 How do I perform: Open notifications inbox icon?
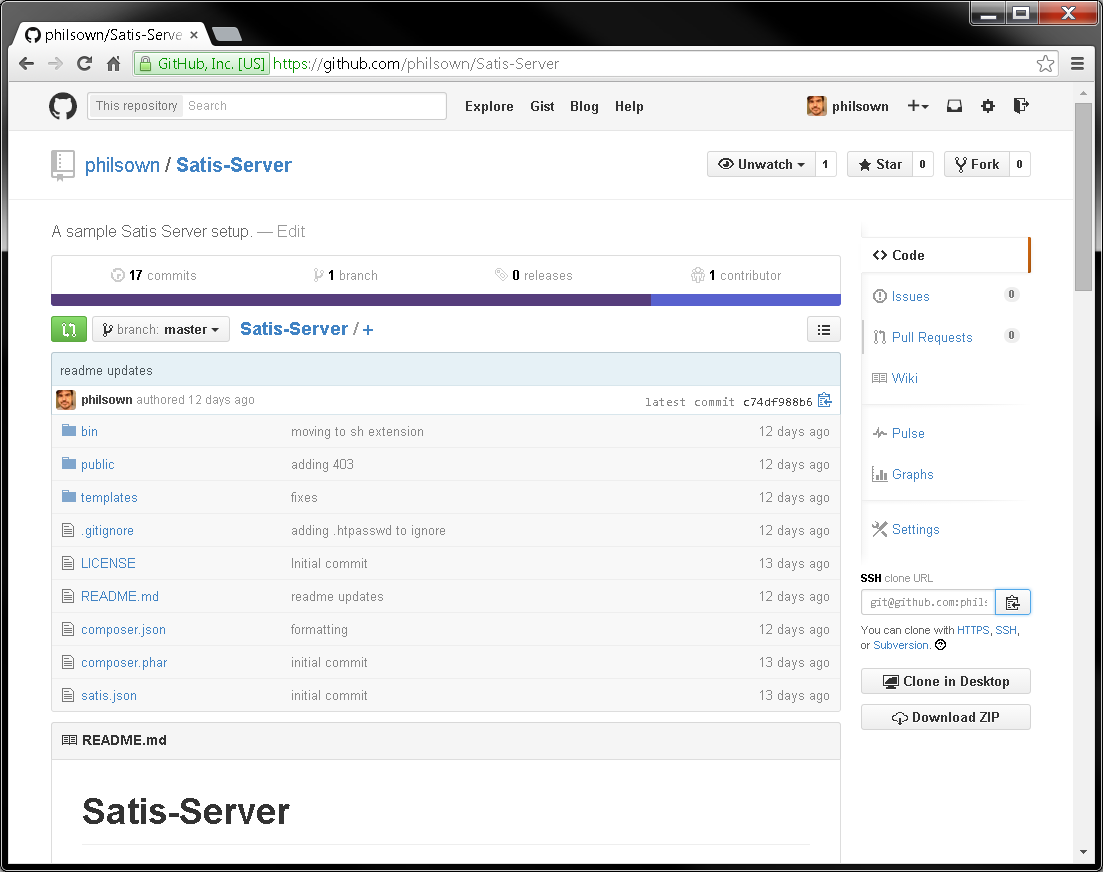point(954,106)
